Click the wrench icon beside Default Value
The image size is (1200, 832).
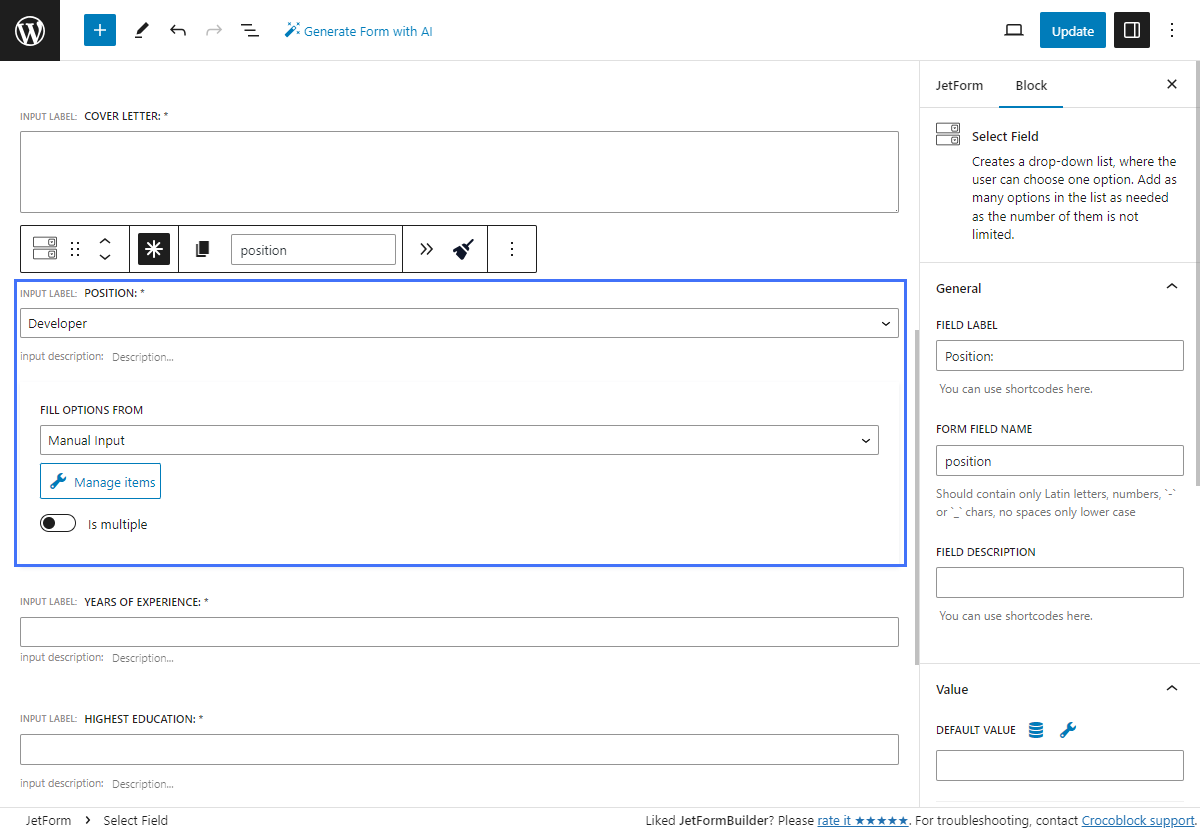1068,729
